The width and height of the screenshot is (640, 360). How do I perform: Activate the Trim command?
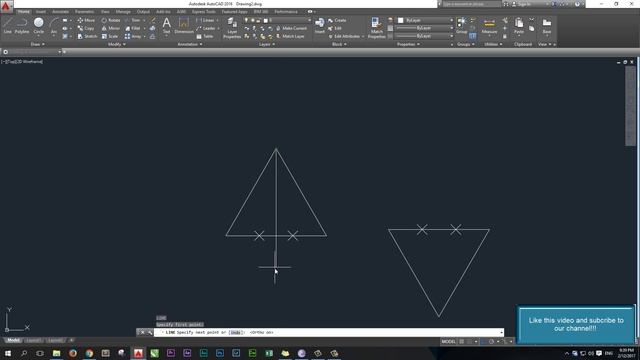133,20
